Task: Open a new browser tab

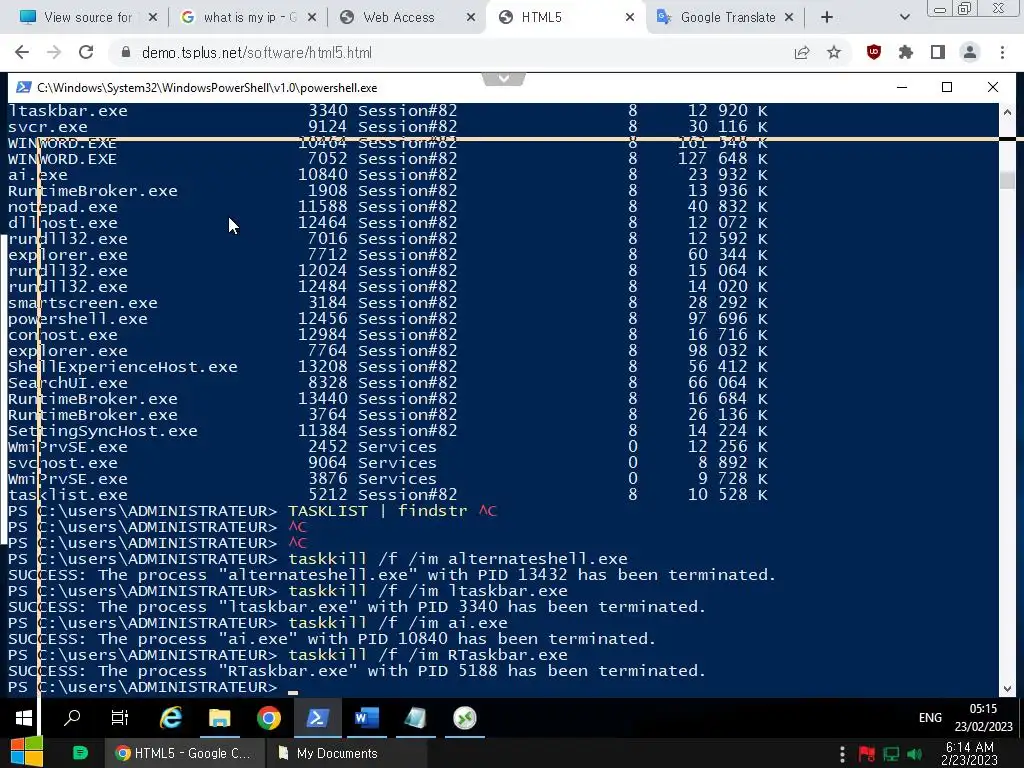Action: (x=827, y=18)
